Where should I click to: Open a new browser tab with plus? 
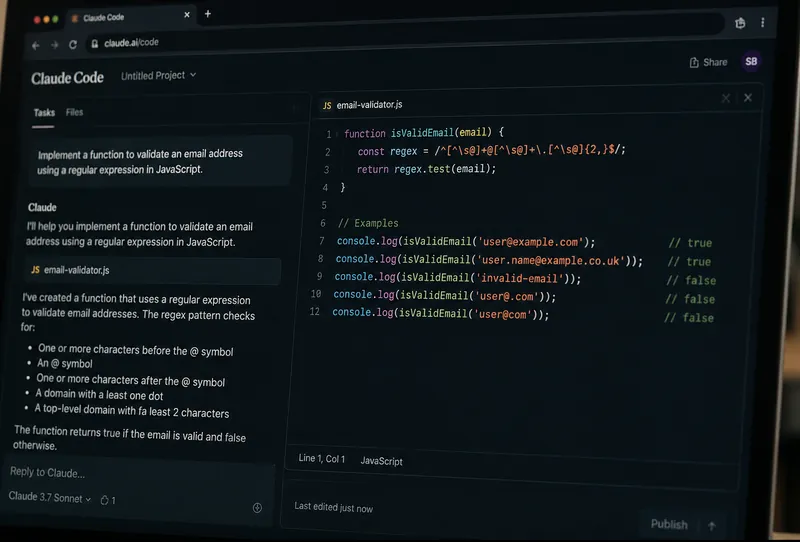coord(208,14)
